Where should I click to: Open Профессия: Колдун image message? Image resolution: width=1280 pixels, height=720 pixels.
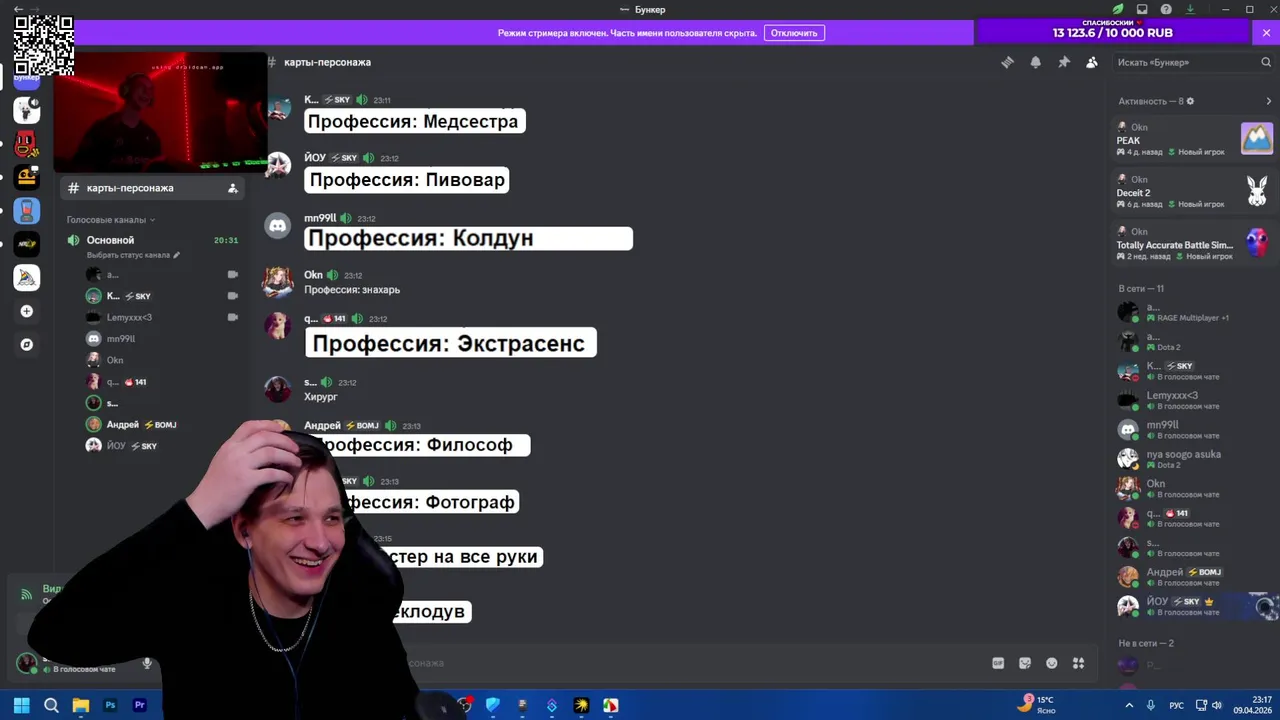point(468,238)
